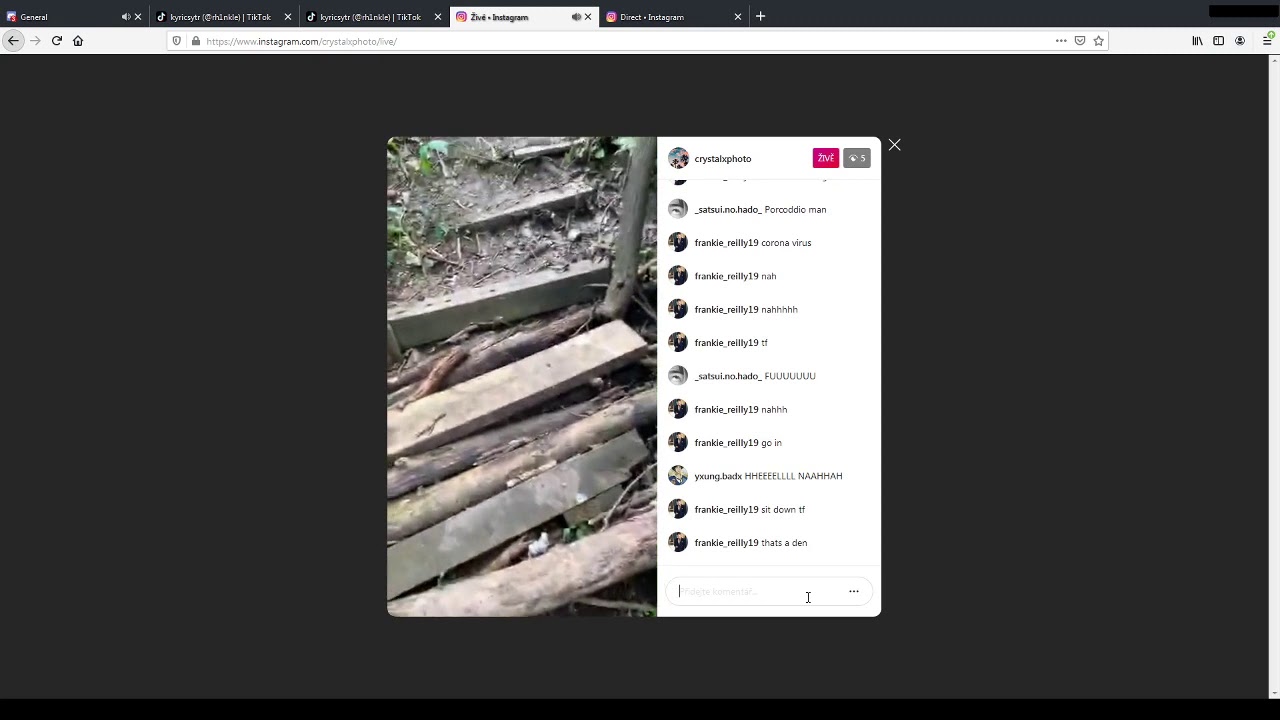The image size is (1280, 720).
Task: Open page actions three-dot menu
Action: pos(1061,41)
